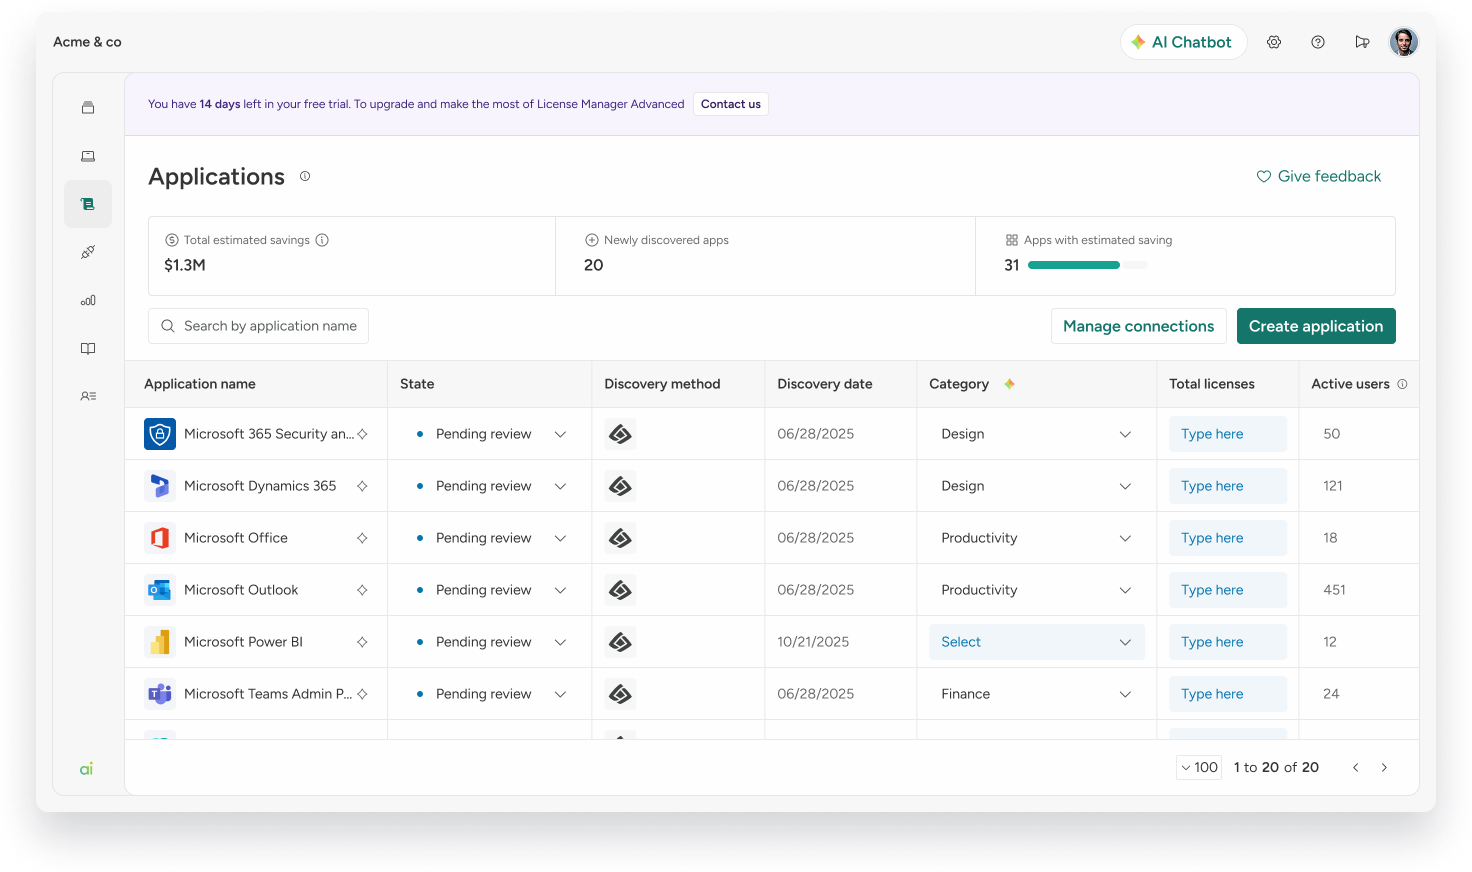The width and height of the screenshot is (1472, 872).
Task: Click diamond icon next to Microsoft 365 Security
Action: 362,434
